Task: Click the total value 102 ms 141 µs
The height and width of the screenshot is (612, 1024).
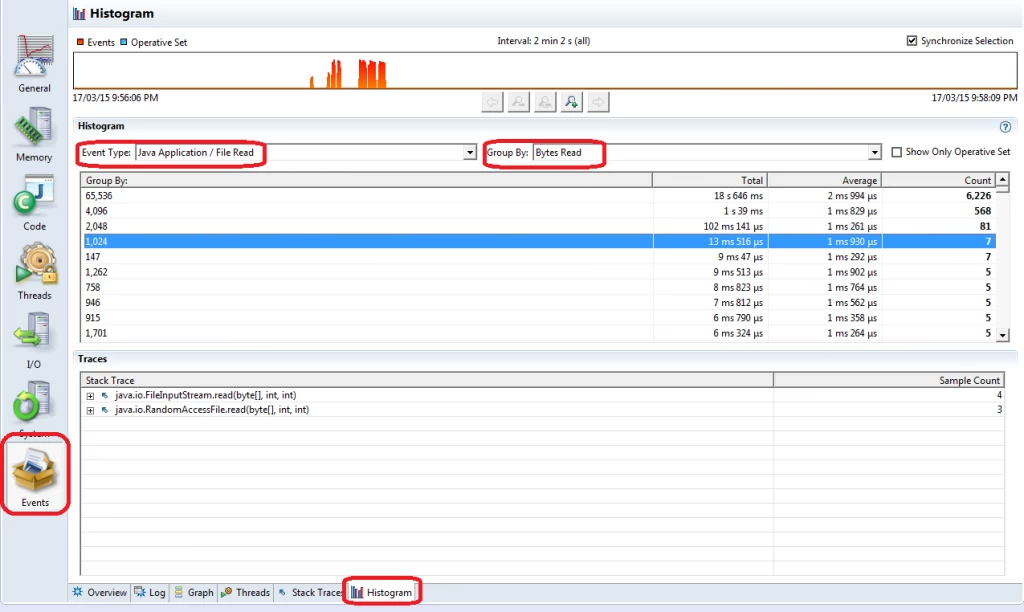Action: pyautogui.click(x=733, y=227)
